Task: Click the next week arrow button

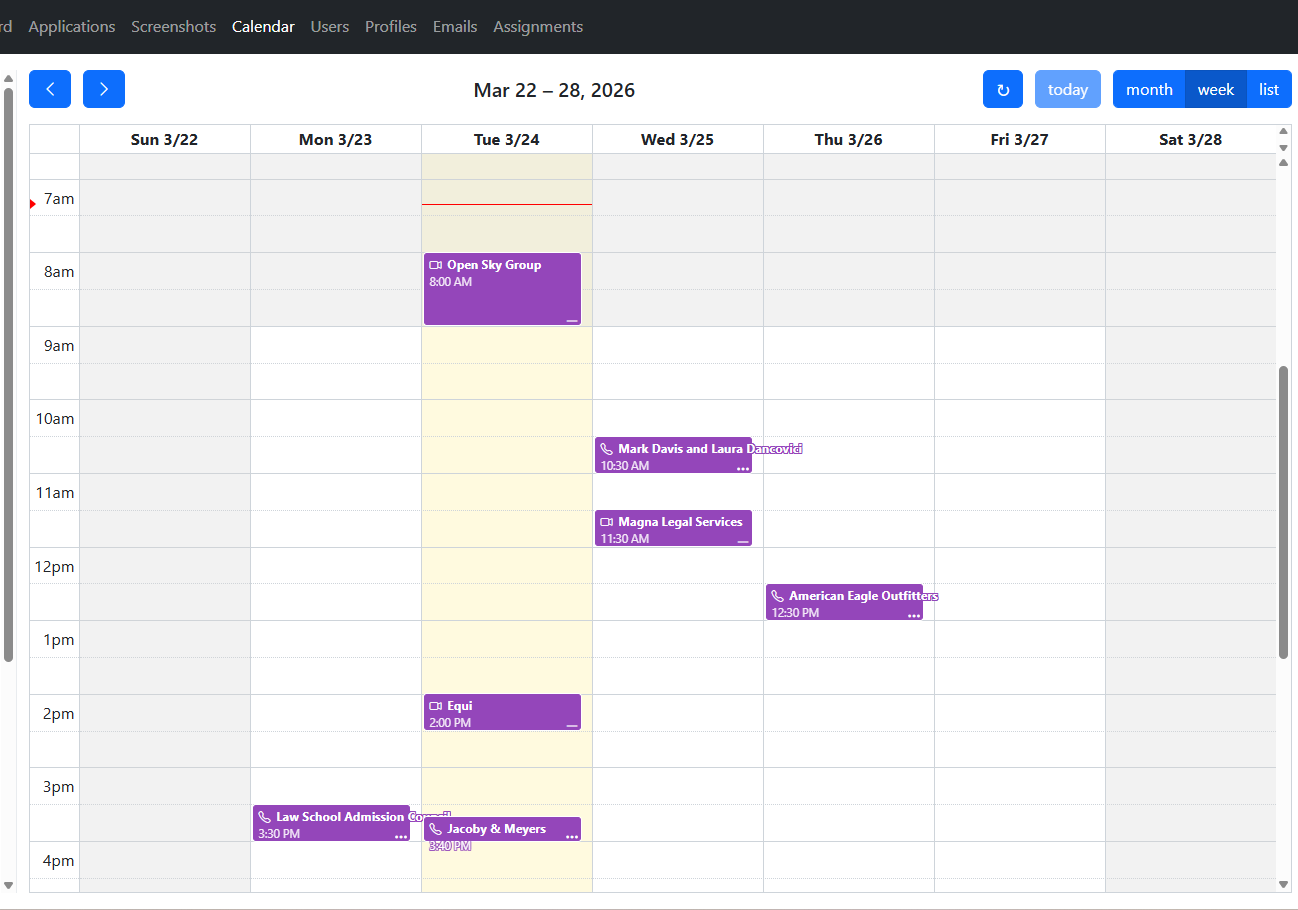Action: [104, 89]
